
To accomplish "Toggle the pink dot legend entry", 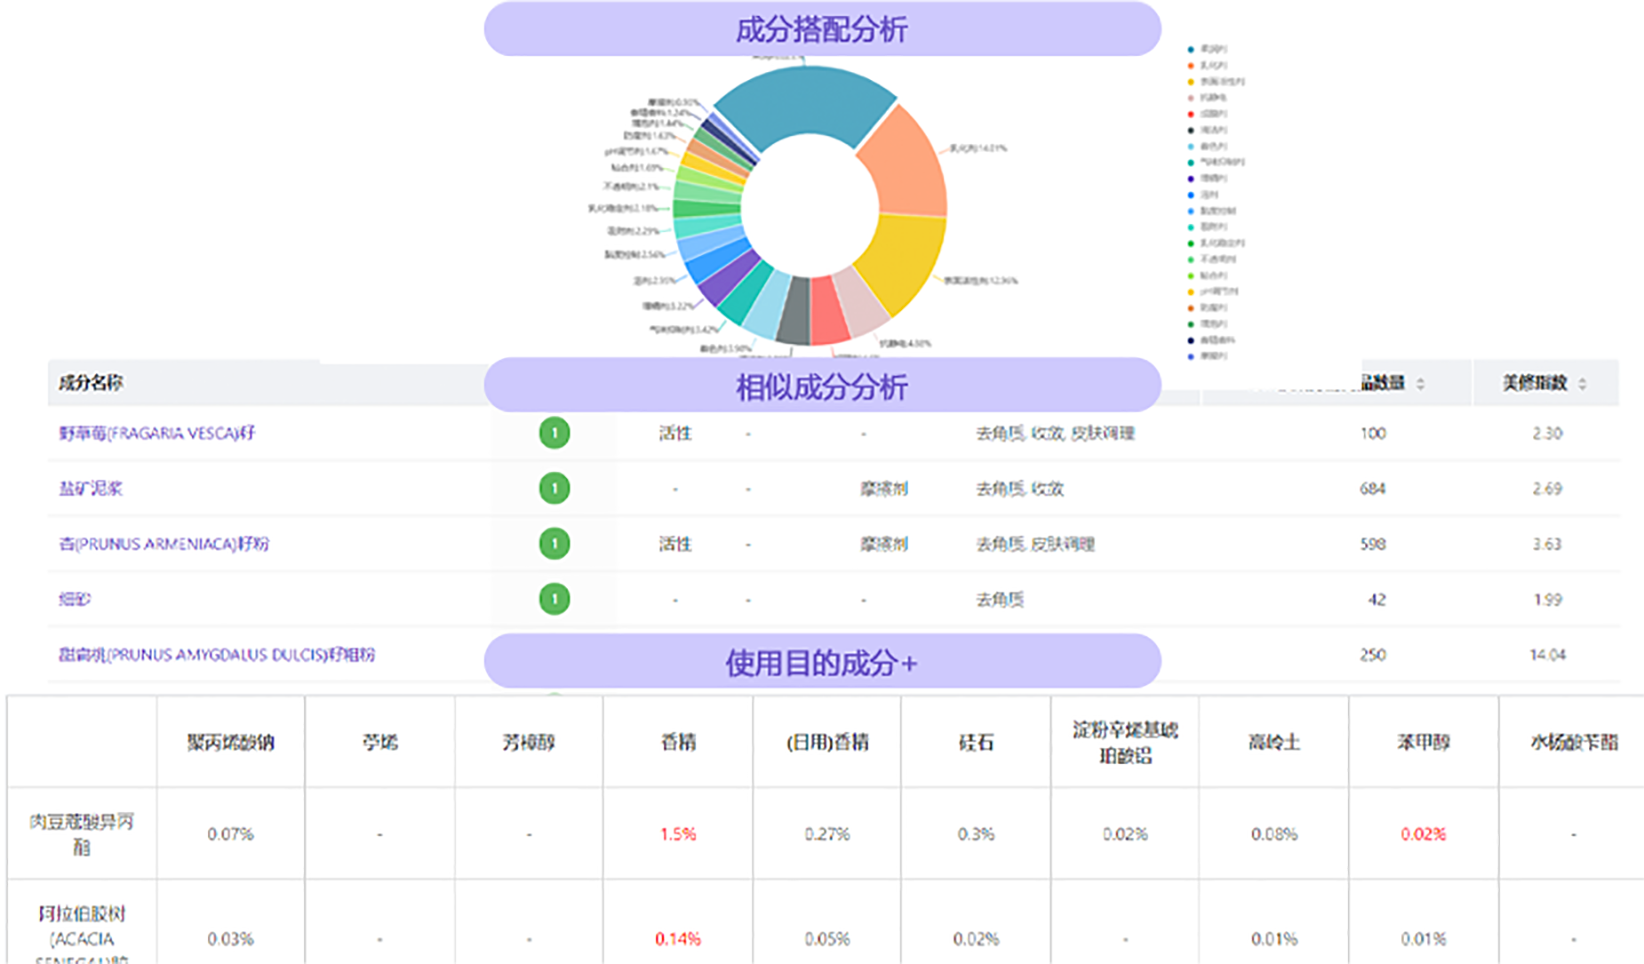I will (1191, 98).
